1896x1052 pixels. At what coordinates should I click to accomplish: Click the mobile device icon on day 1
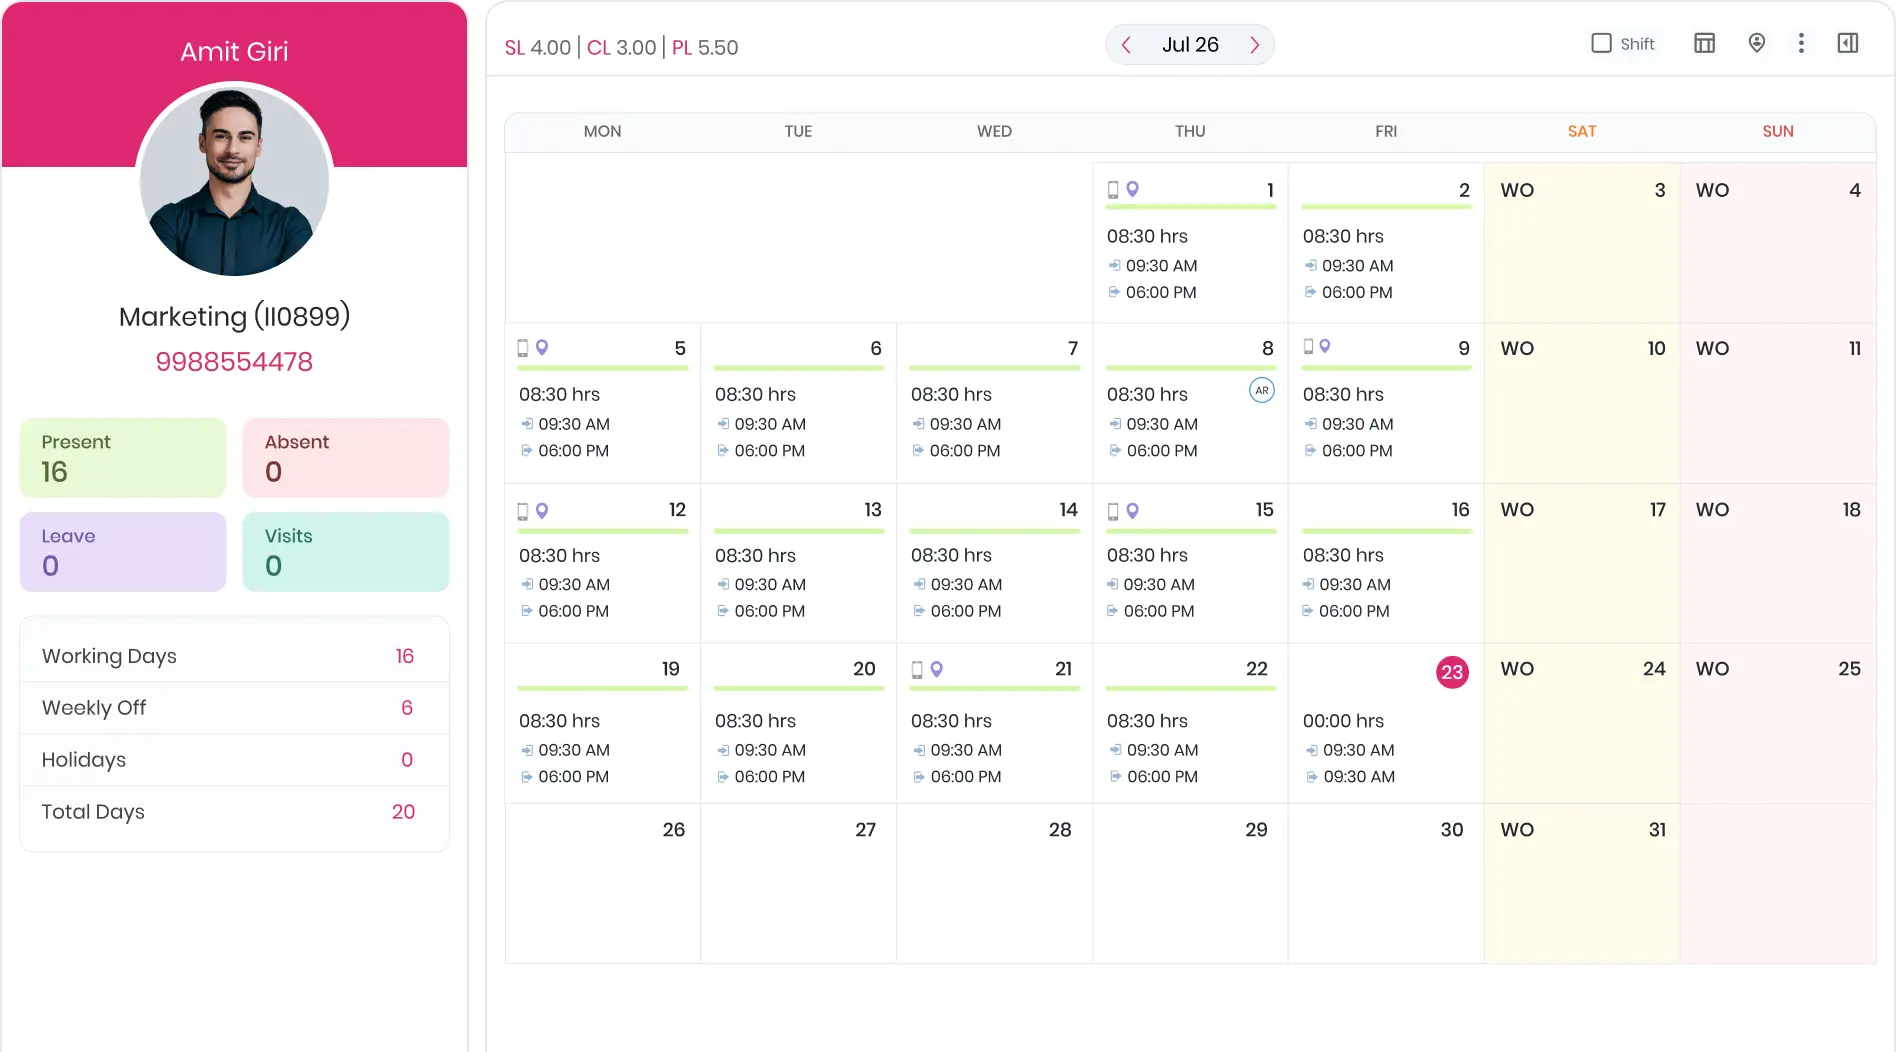tap(1113, 190)
